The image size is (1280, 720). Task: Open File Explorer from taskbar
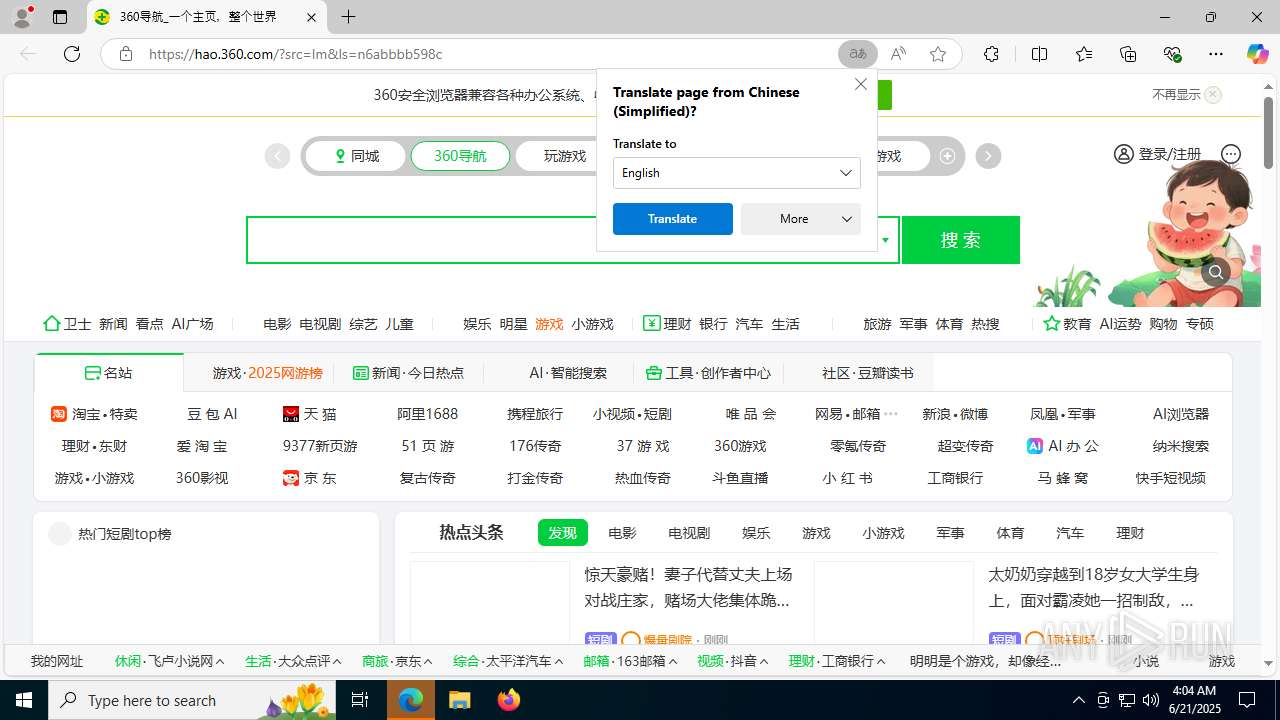click(x=459, y=700)
